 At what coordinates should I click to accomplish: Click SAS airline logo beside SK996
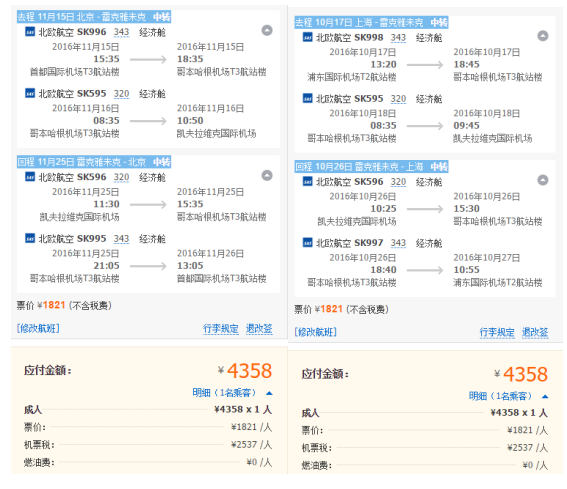pos(30,32)
